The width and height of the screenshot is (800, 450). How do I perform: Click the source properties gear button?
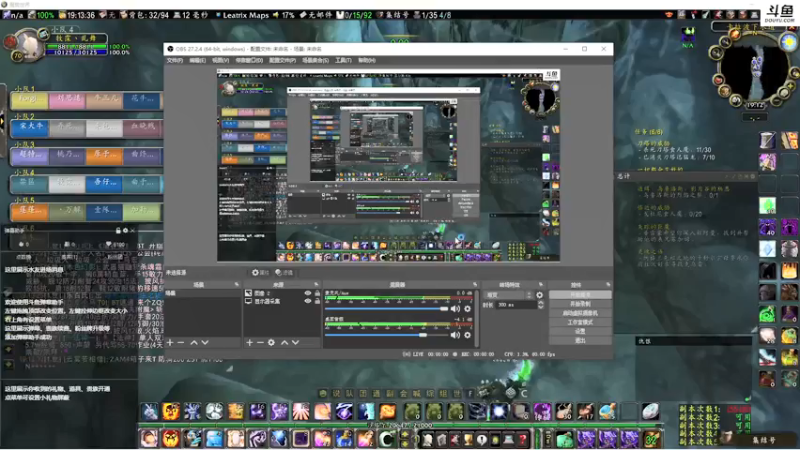[260, 272]
